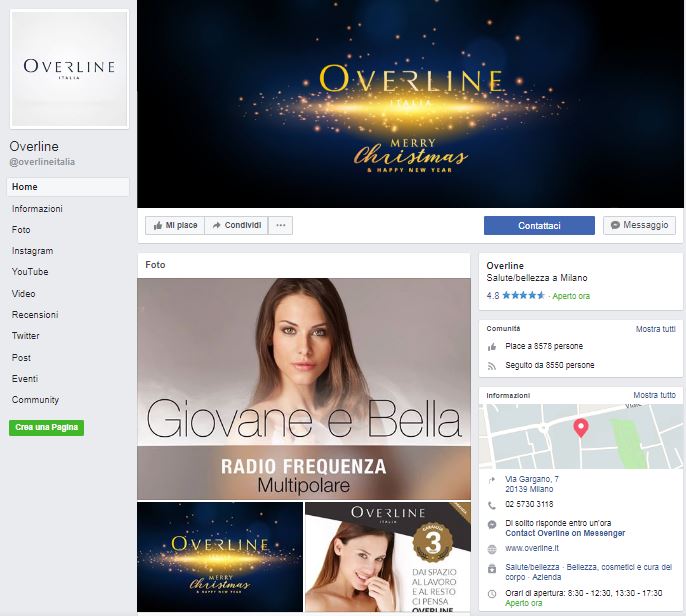686x616 pixels.
Task: Open the small Merry Christmas photo thumbnail
Action: tap(220, 557)
